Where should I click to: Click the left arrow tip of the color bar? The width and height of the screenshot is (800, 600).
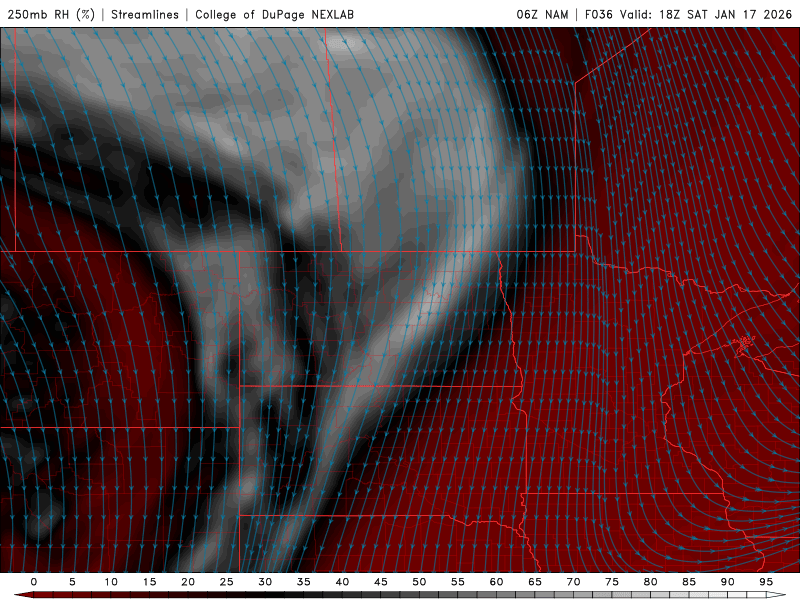click(20, 595)
